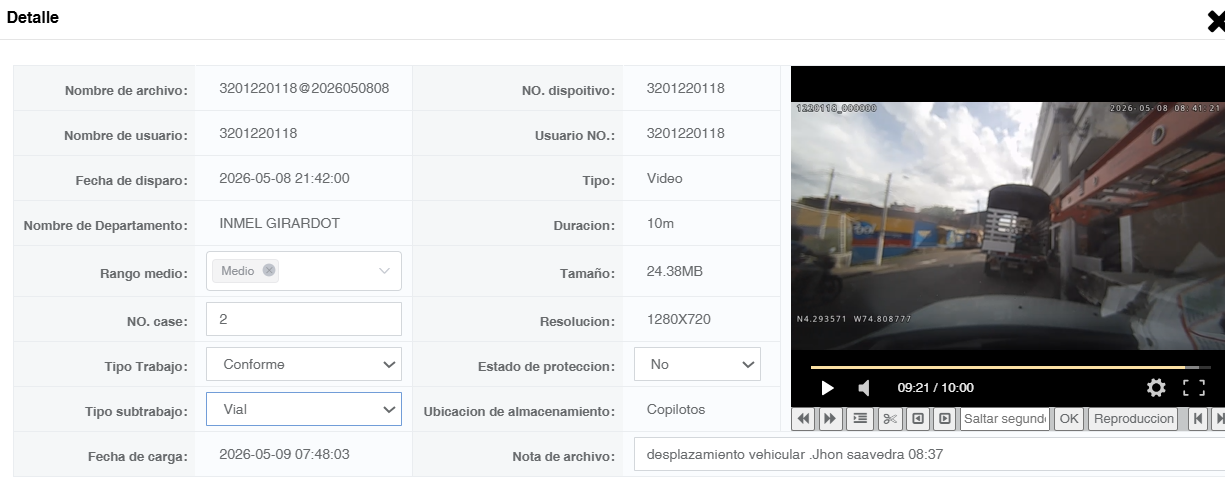
Task: Select the size value 24.38MB
Action: pos(675,271)
